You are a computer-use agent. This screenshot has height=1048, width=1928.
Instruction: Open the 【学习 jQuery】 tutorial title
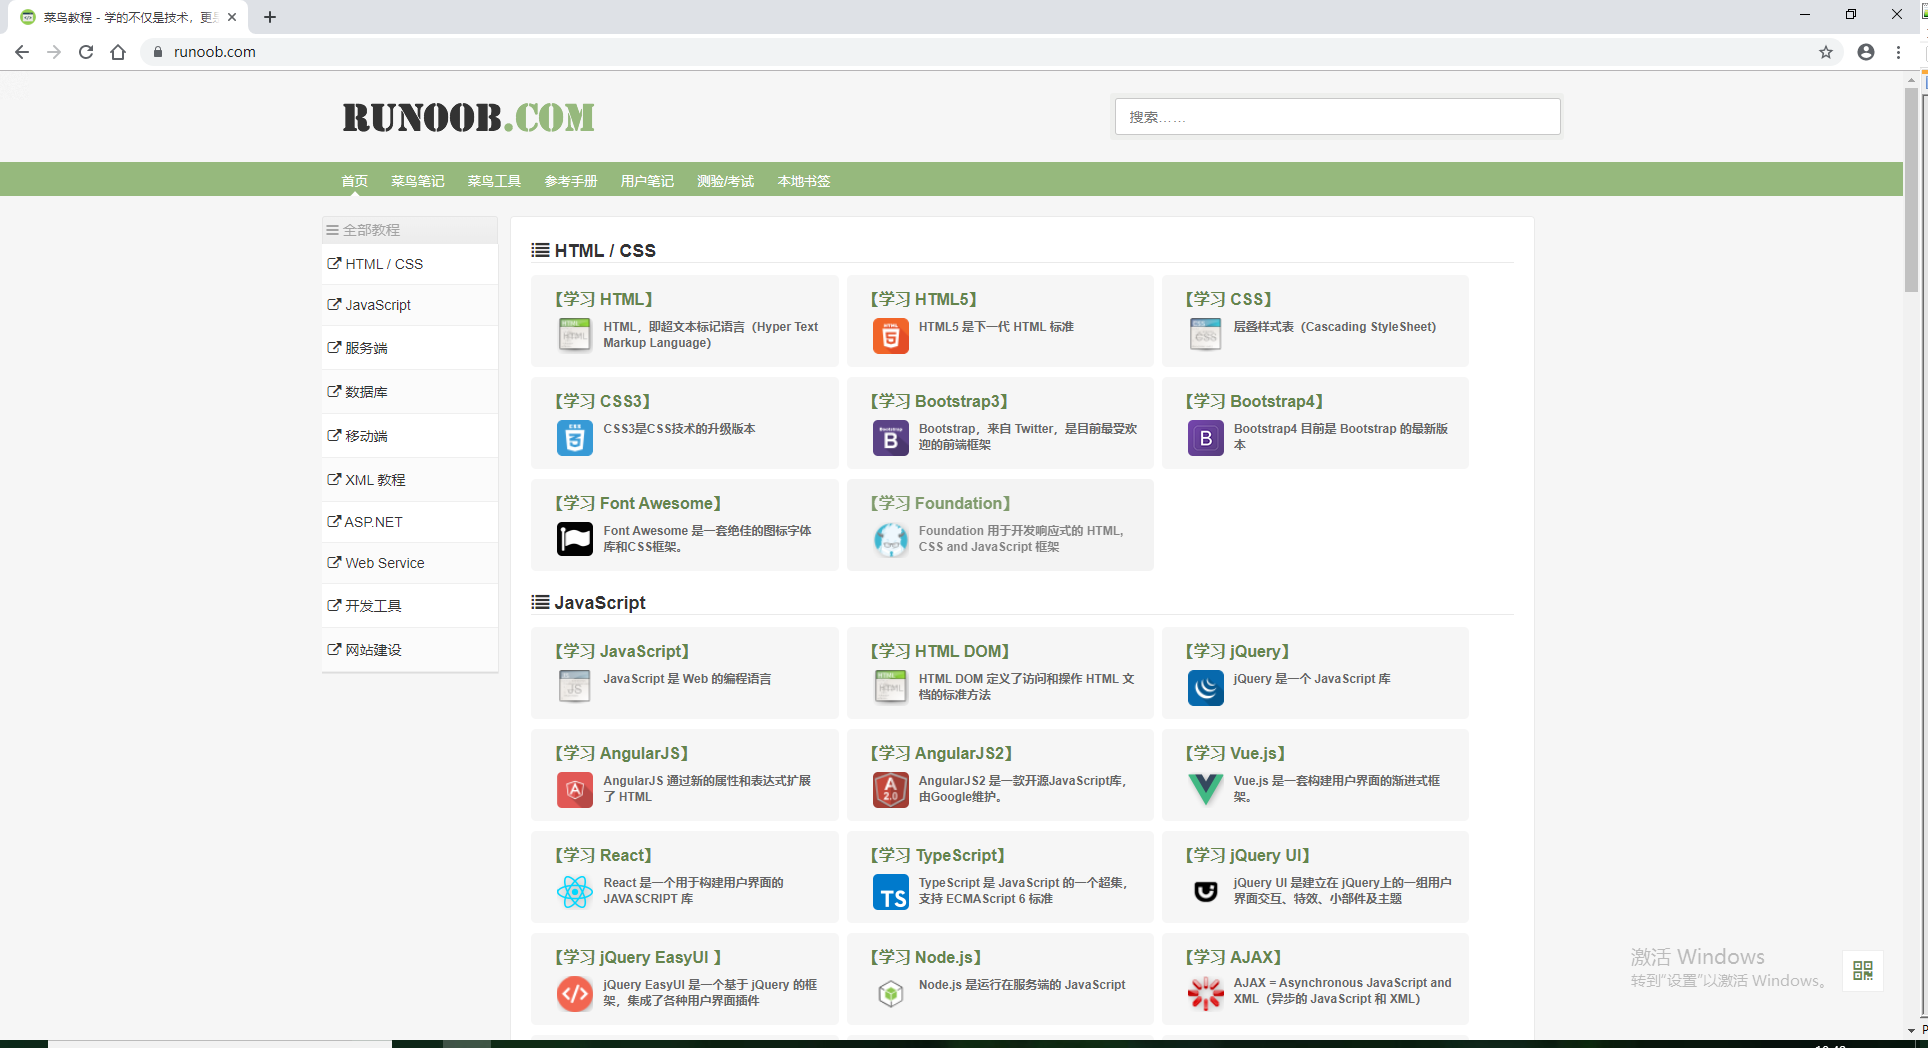point(1237,651)
